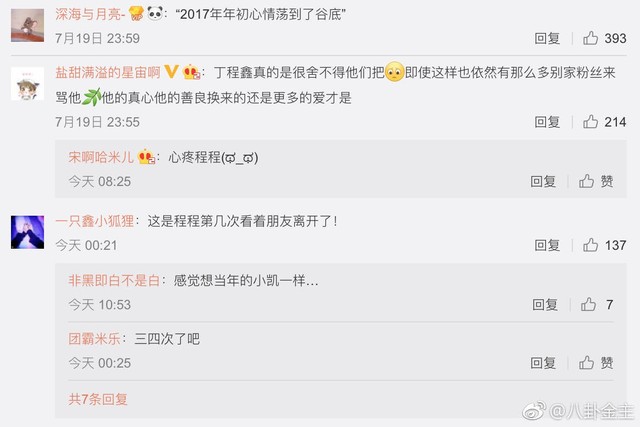This screenshot has width=640, height=427.
Task: Tap thumbs-up on 心疼程程 reply
Action: click(x=587, y=181)
